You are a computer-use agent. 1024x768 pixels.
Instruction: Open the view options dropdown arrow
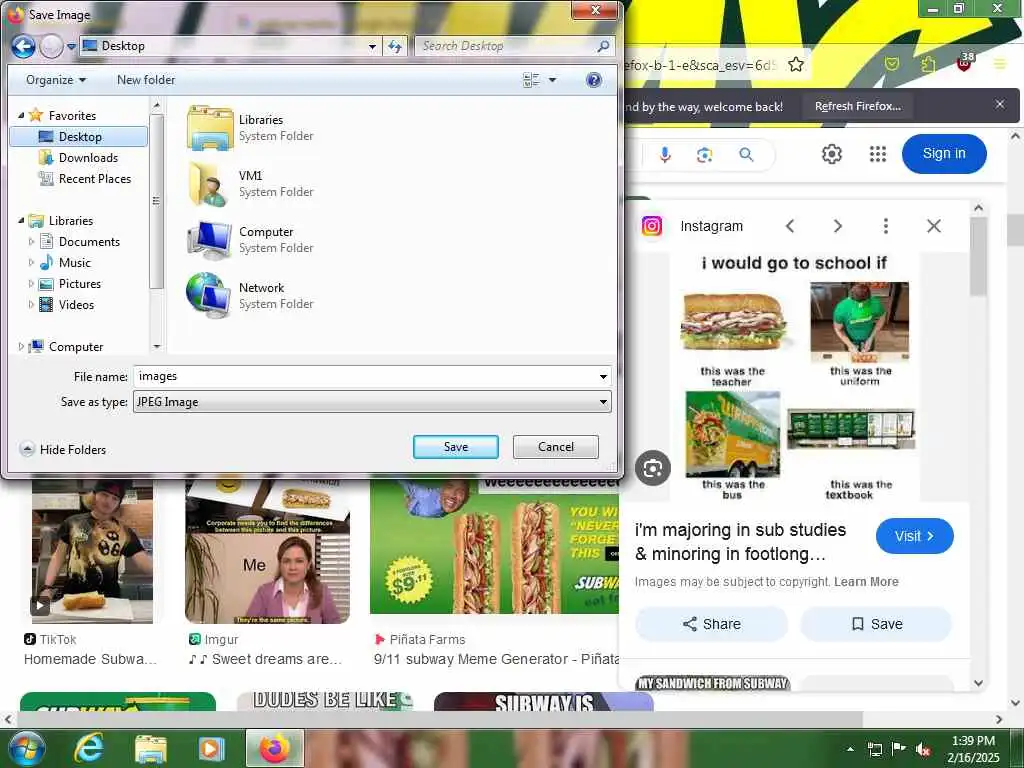coord(552,80)
